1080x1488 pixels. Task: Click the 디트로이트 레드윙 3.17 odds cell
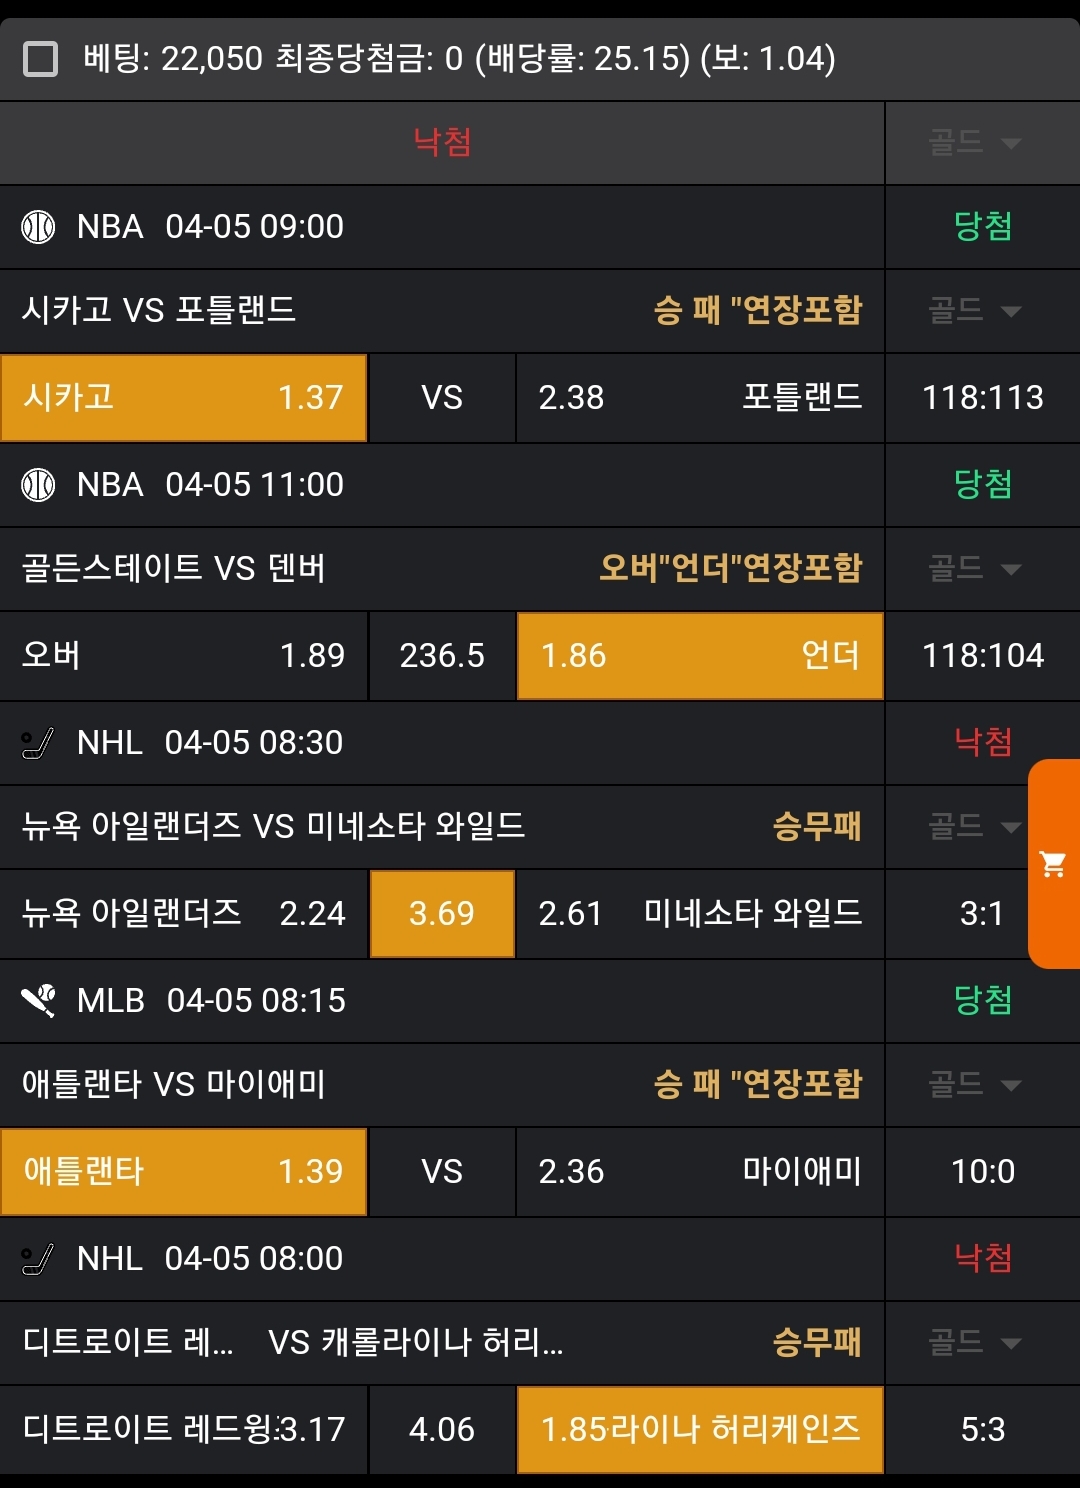tap(184, 1430)
